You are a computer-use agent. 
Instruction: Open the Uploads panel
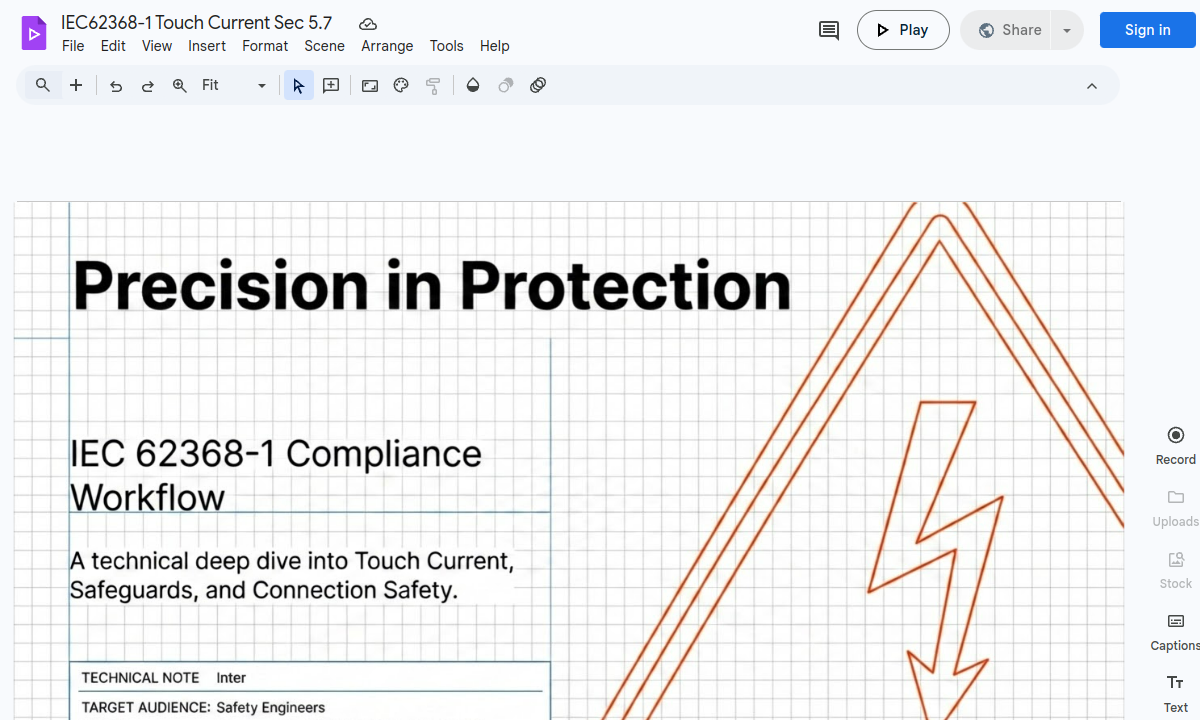click(x=1174, y=506)
